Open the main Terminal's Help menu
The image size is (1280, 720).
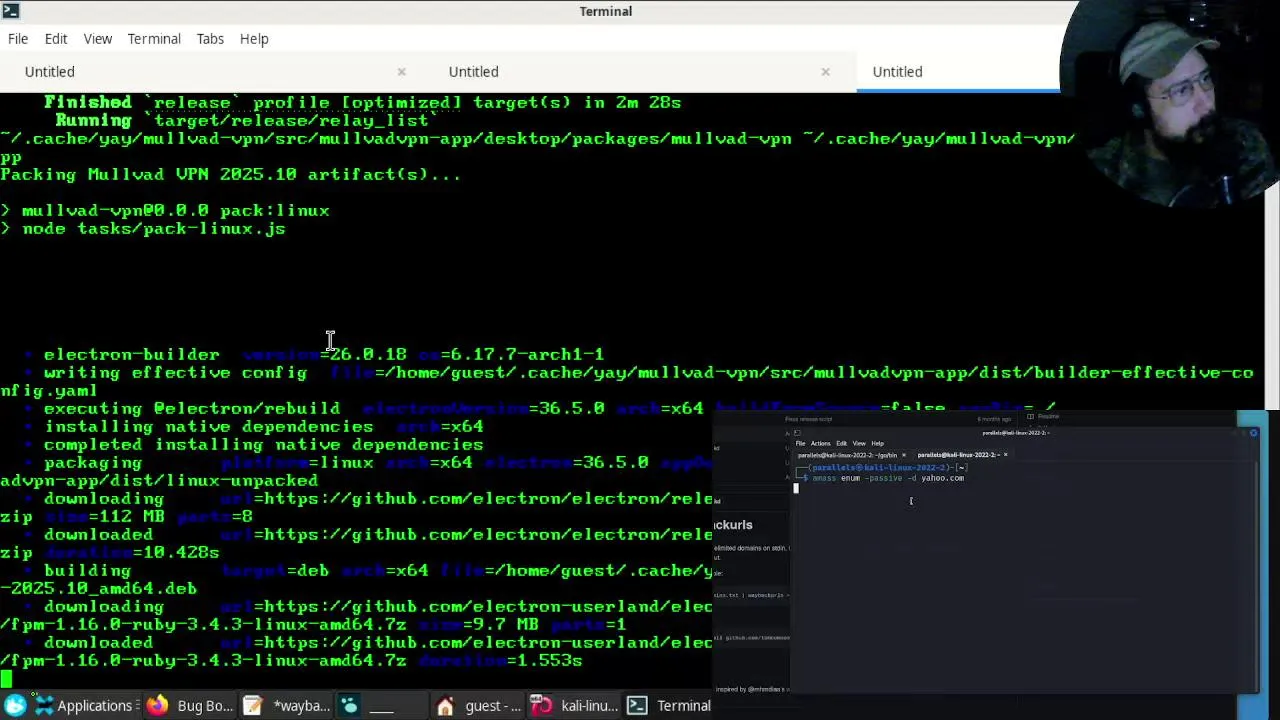(x=254, y=38)
